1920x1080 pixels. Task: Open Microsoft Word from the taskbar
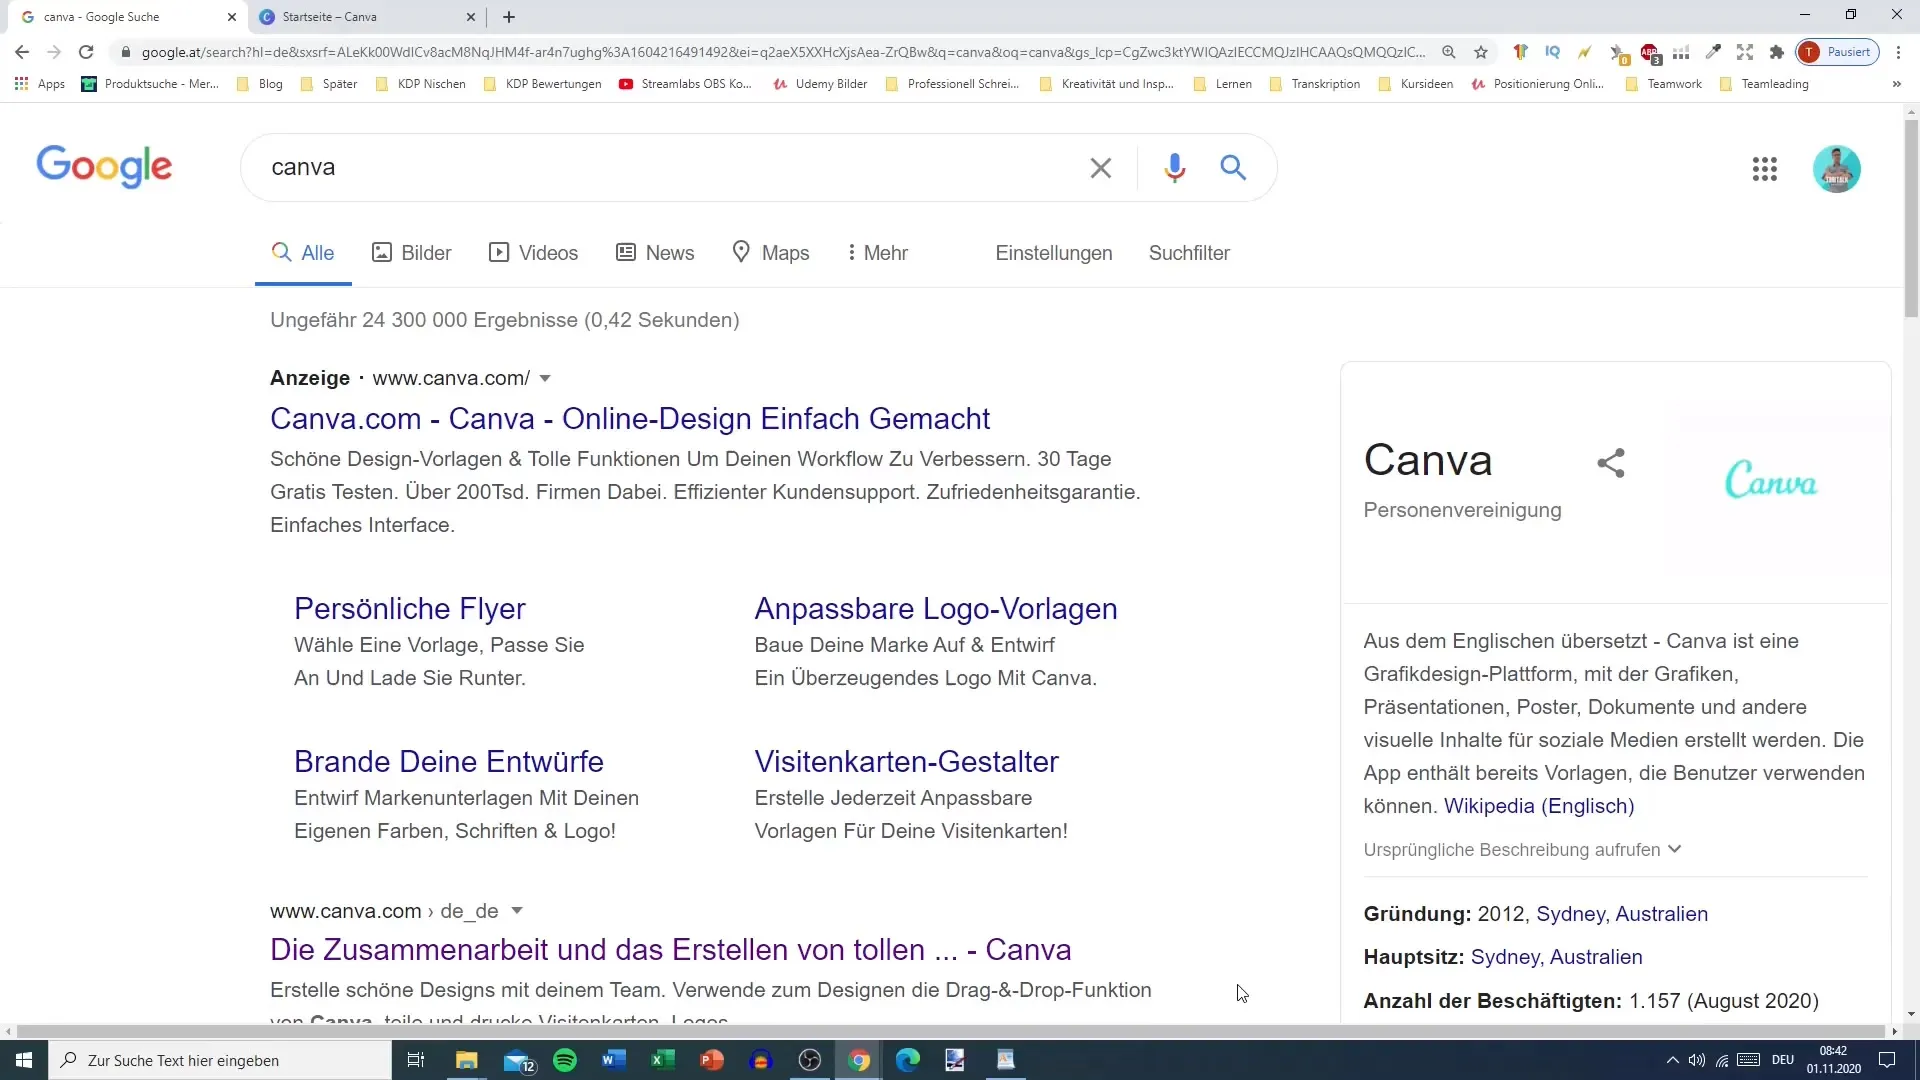[614, 1060]
